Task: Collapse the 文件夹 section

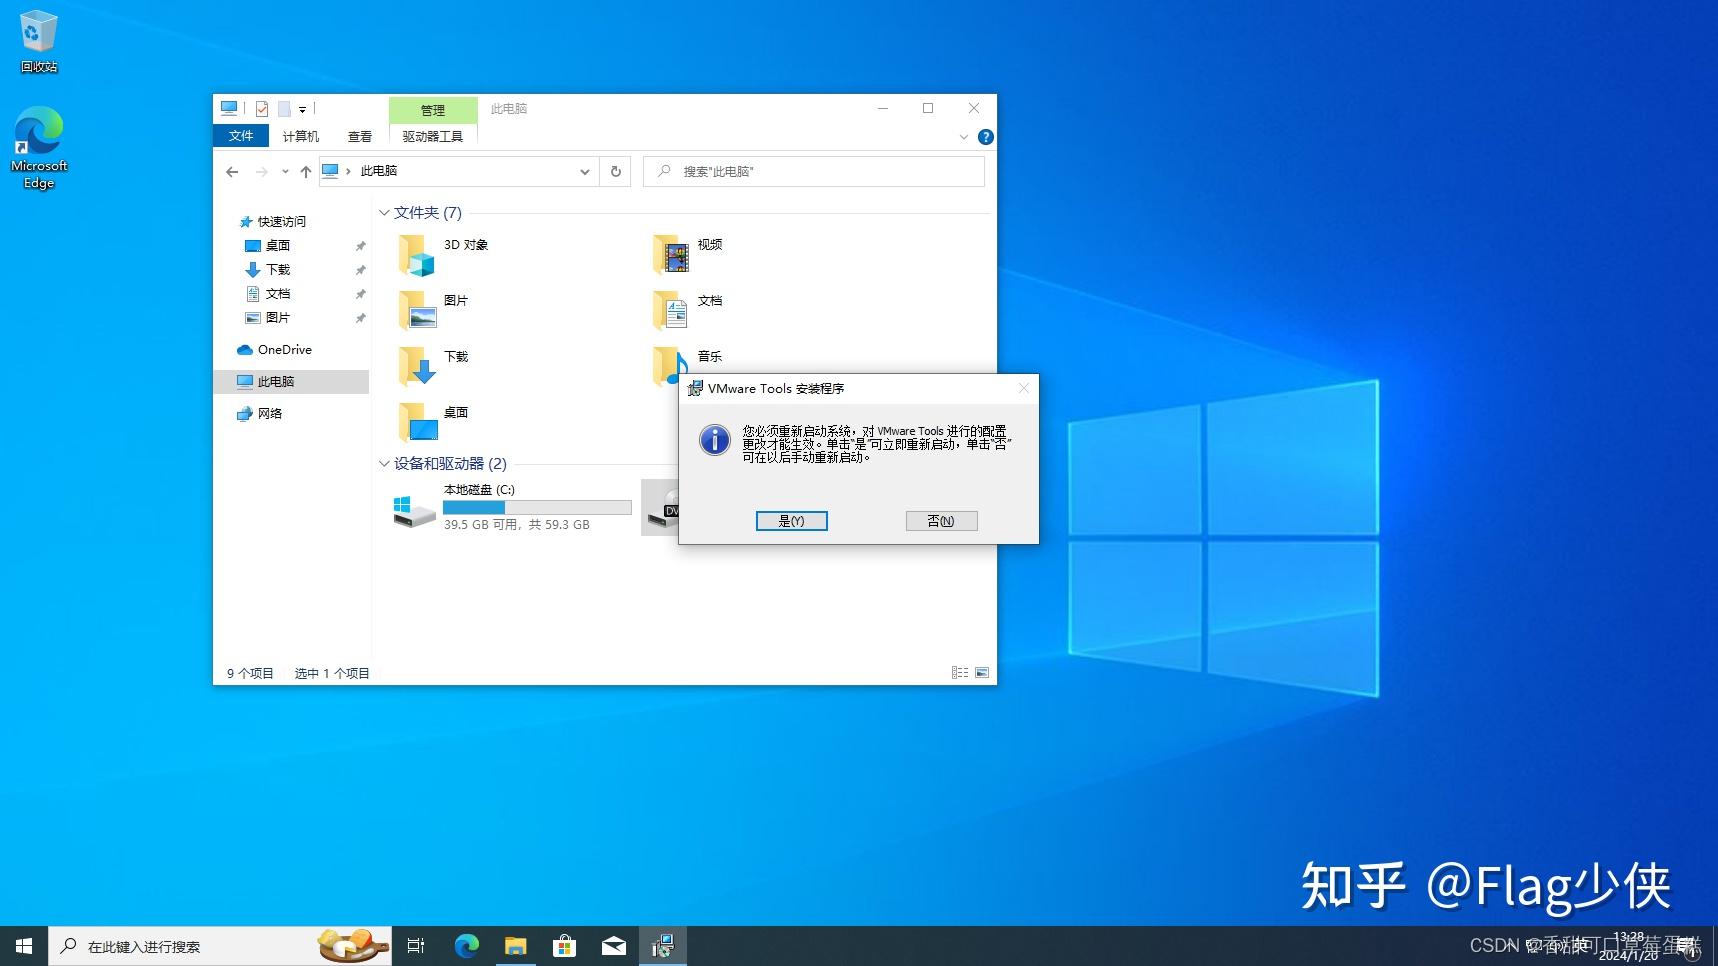Action: tap(384, 213)
